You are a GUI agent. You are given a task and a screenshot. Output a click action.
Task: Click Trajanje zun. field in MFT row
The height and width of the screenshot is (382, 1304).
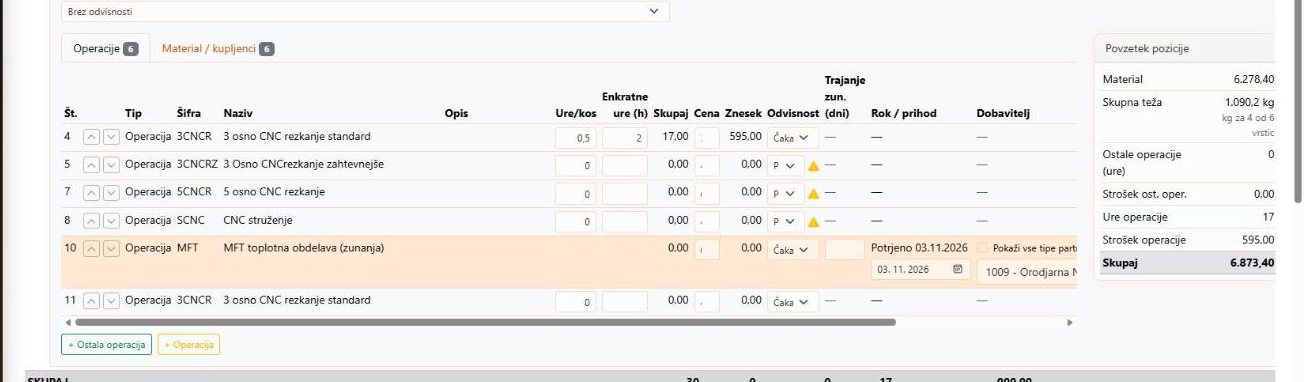844,249
